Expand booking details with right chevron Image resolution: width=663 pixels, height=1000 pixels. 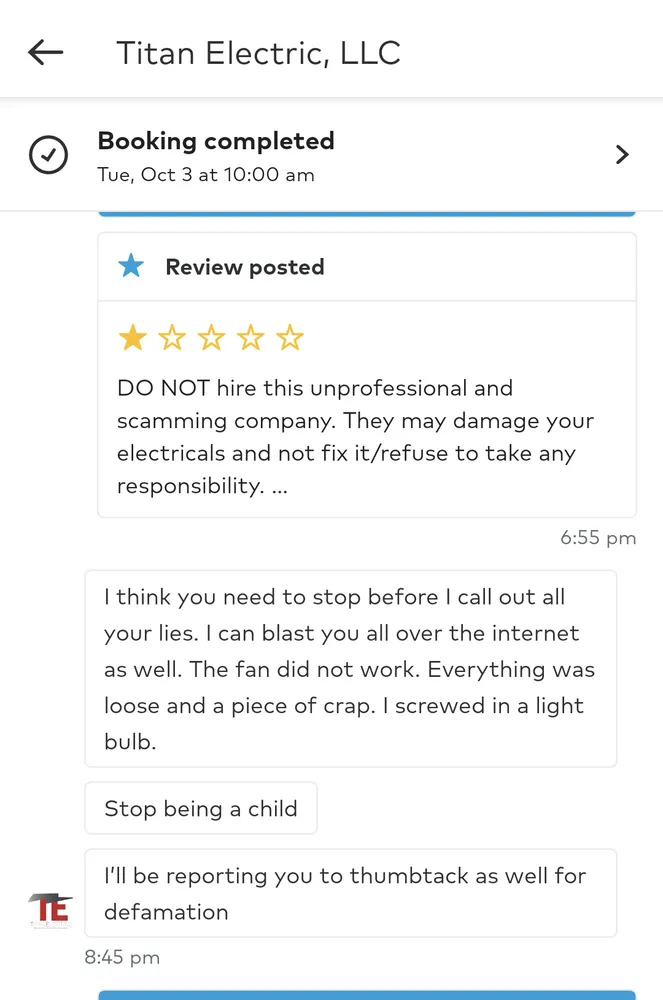622,155
